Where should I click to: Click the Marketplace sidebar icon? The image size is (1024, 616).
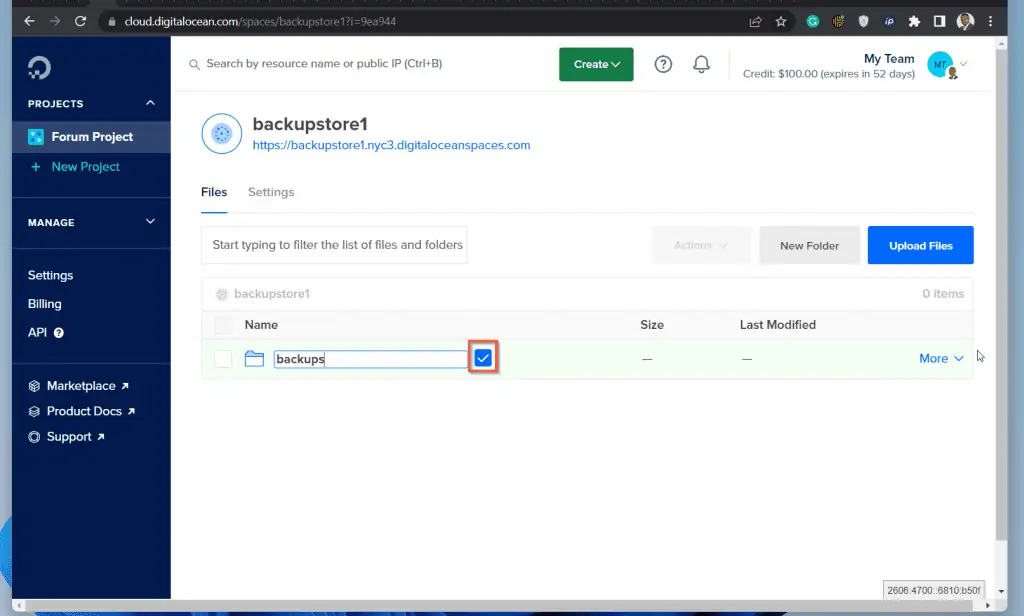pos(34,386)
